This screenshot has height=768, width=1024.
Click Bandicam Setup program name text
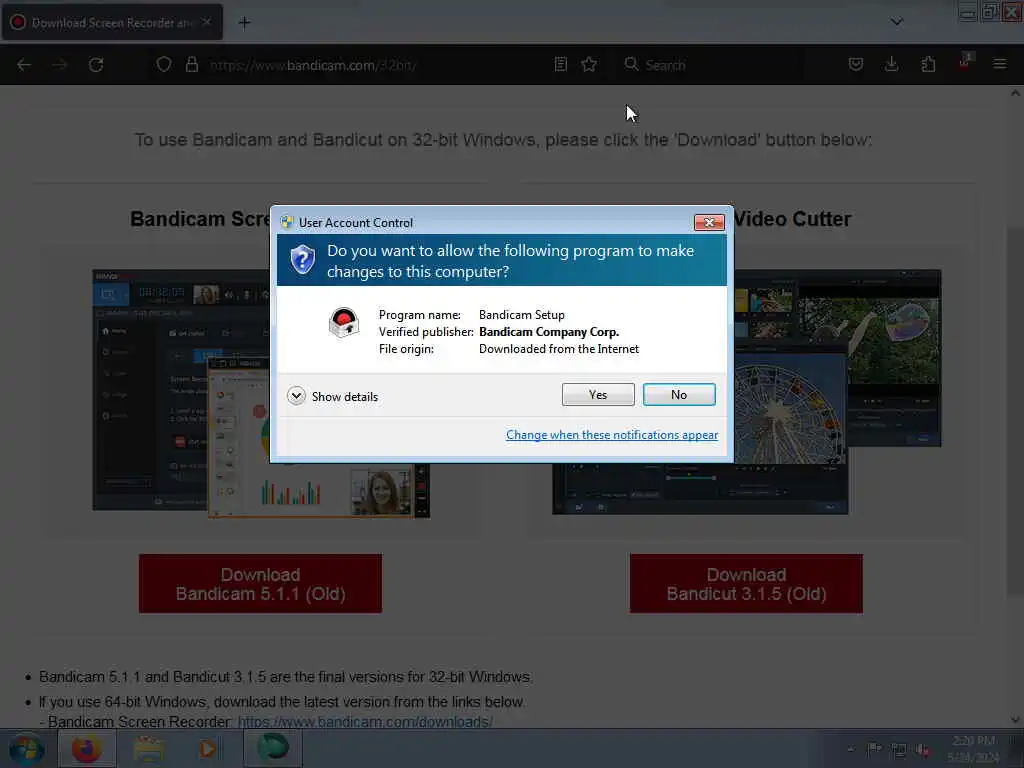(x=521, y=315)
